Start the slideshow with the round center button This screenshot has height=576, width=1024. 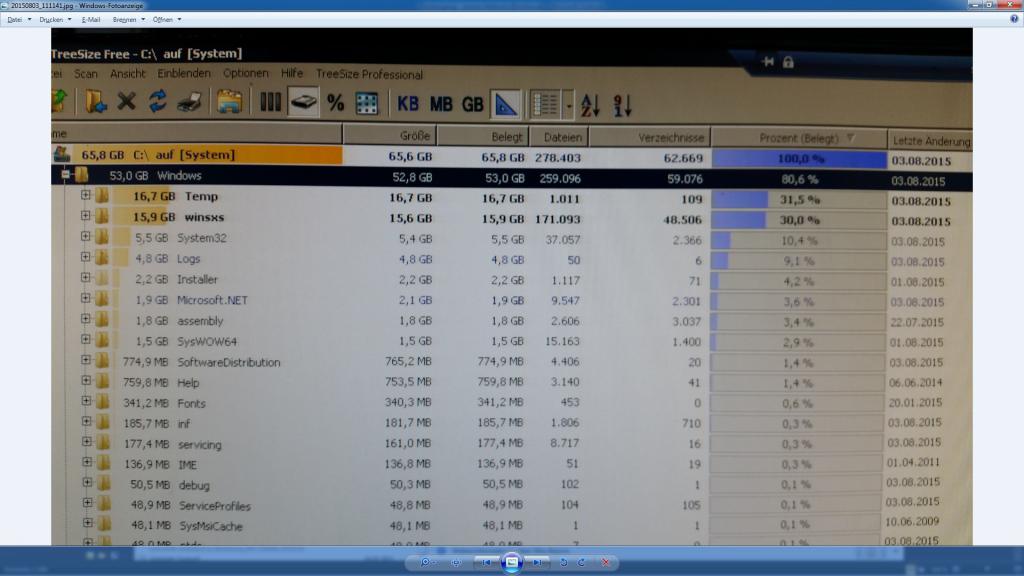[512, 562]
